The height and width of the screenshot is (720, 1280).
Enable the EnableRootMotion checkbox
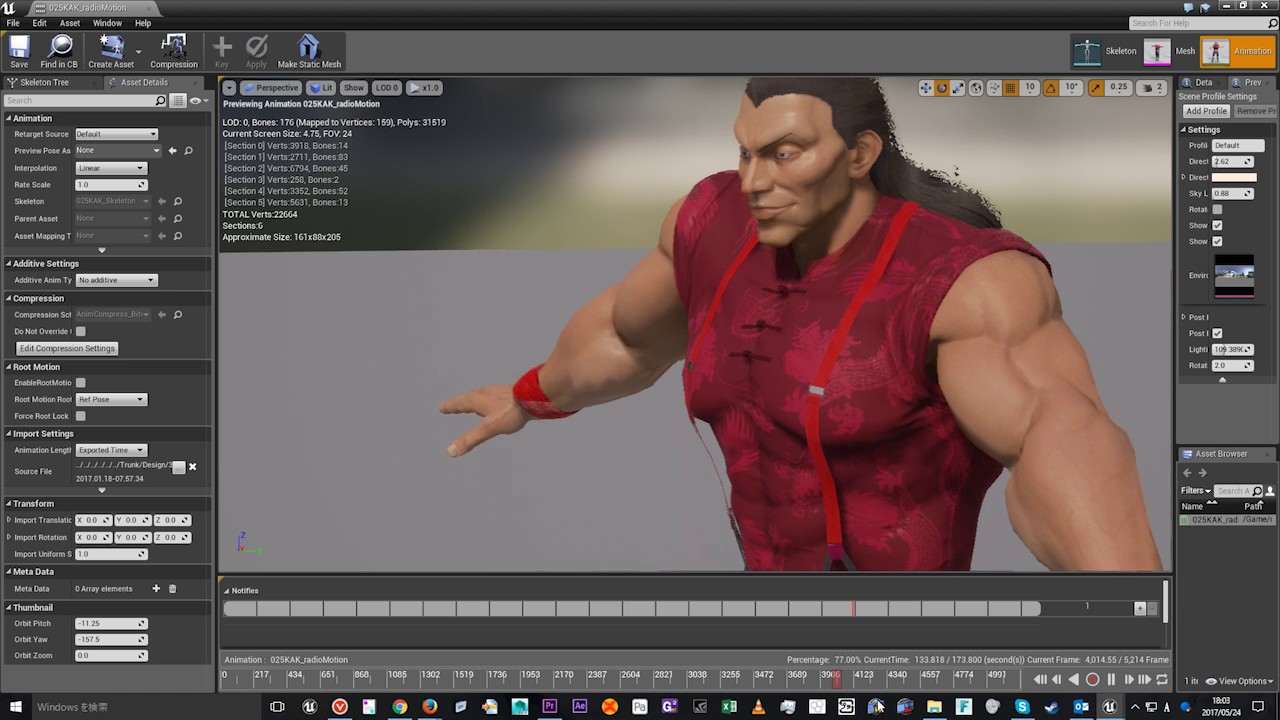[81, 382]
